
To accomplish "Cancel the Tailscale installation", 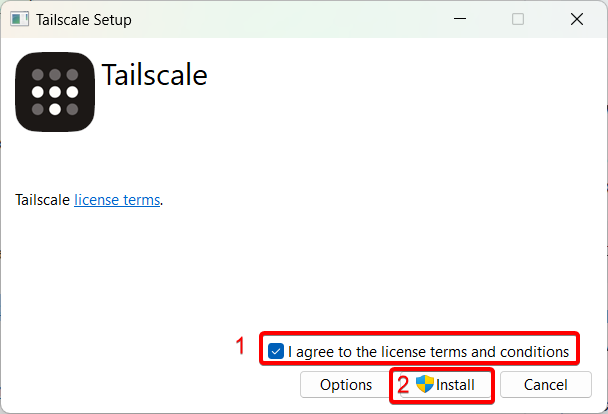I will 545,385.
